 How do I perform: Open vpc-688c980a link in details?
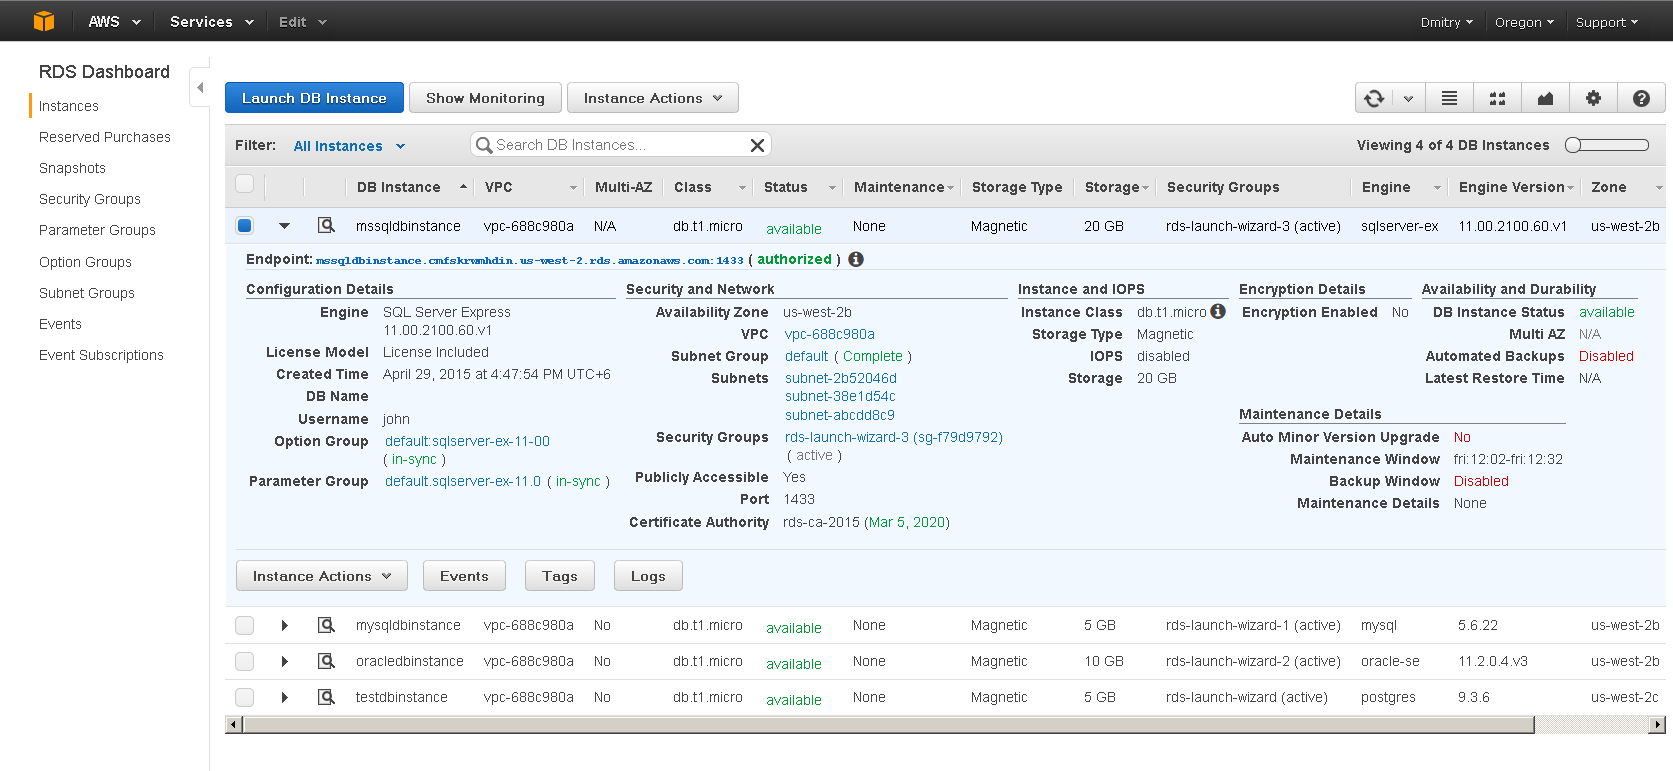(x=829, y=334)
